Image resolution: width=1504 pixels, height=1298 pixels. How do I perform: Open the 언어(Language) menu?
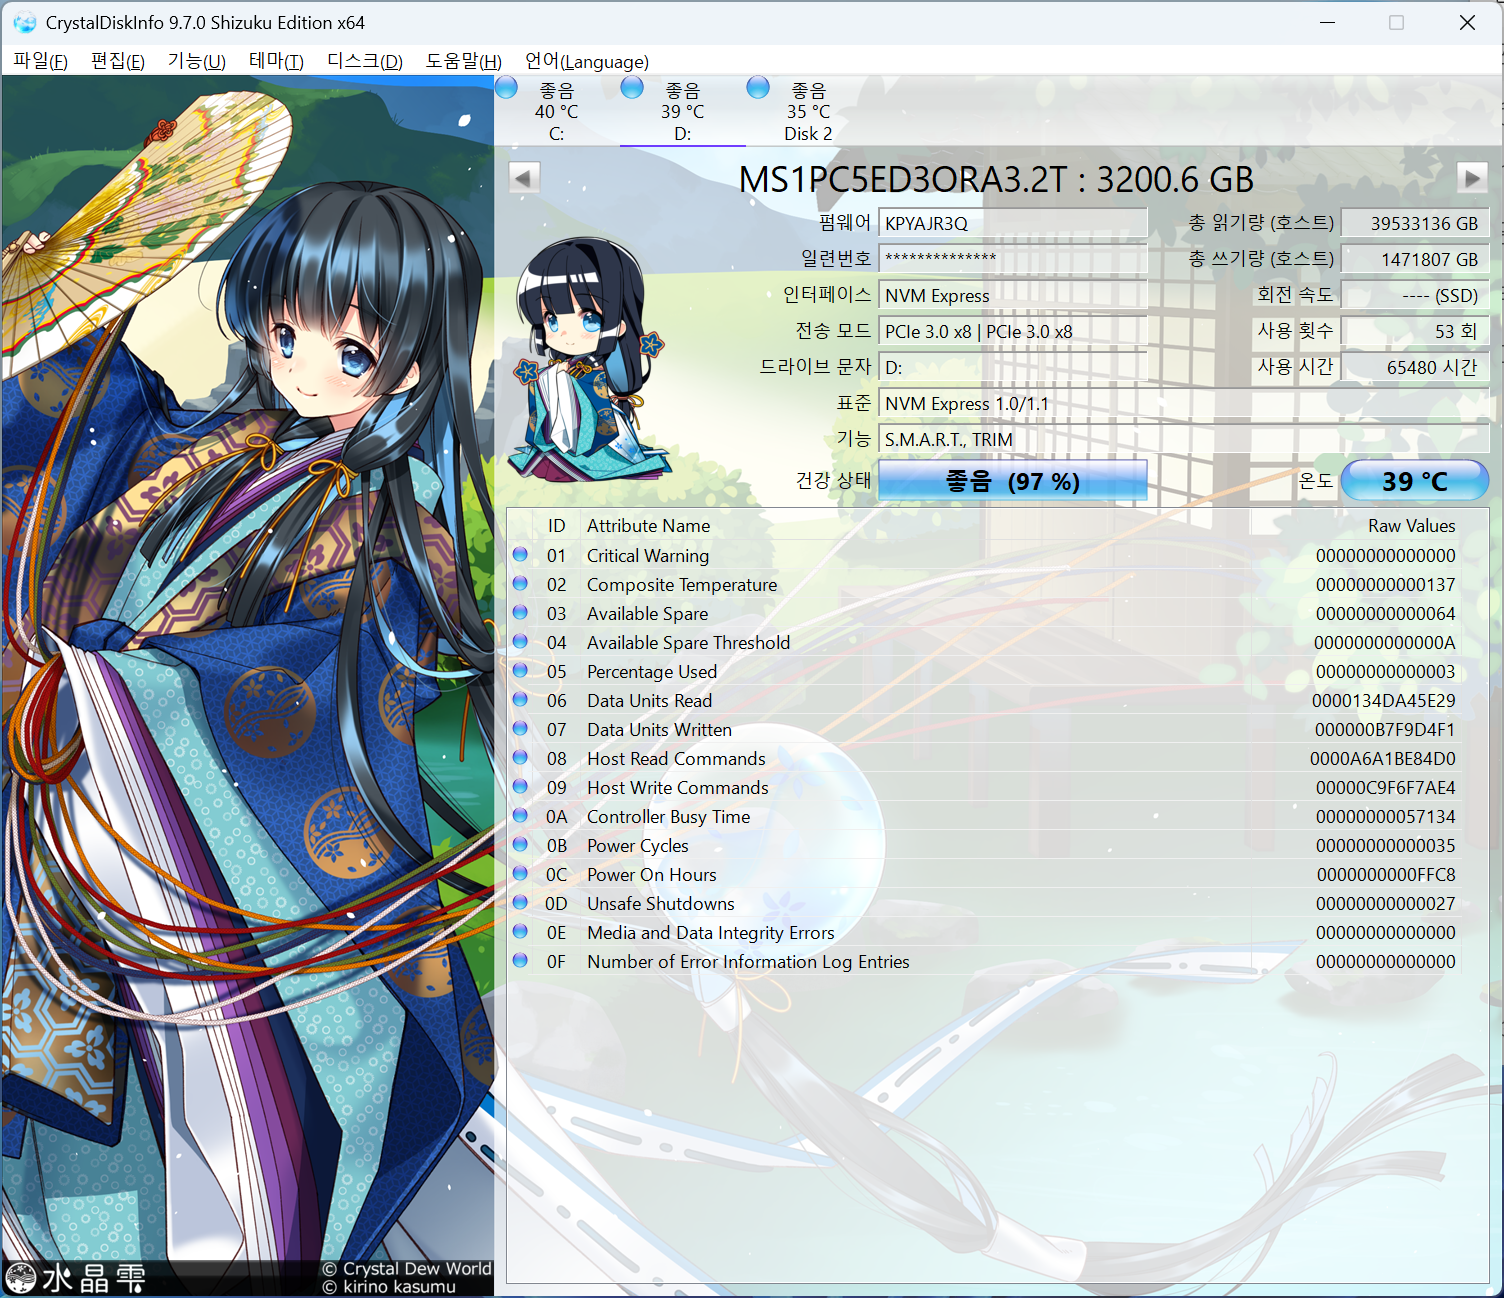tap(587, 61)
